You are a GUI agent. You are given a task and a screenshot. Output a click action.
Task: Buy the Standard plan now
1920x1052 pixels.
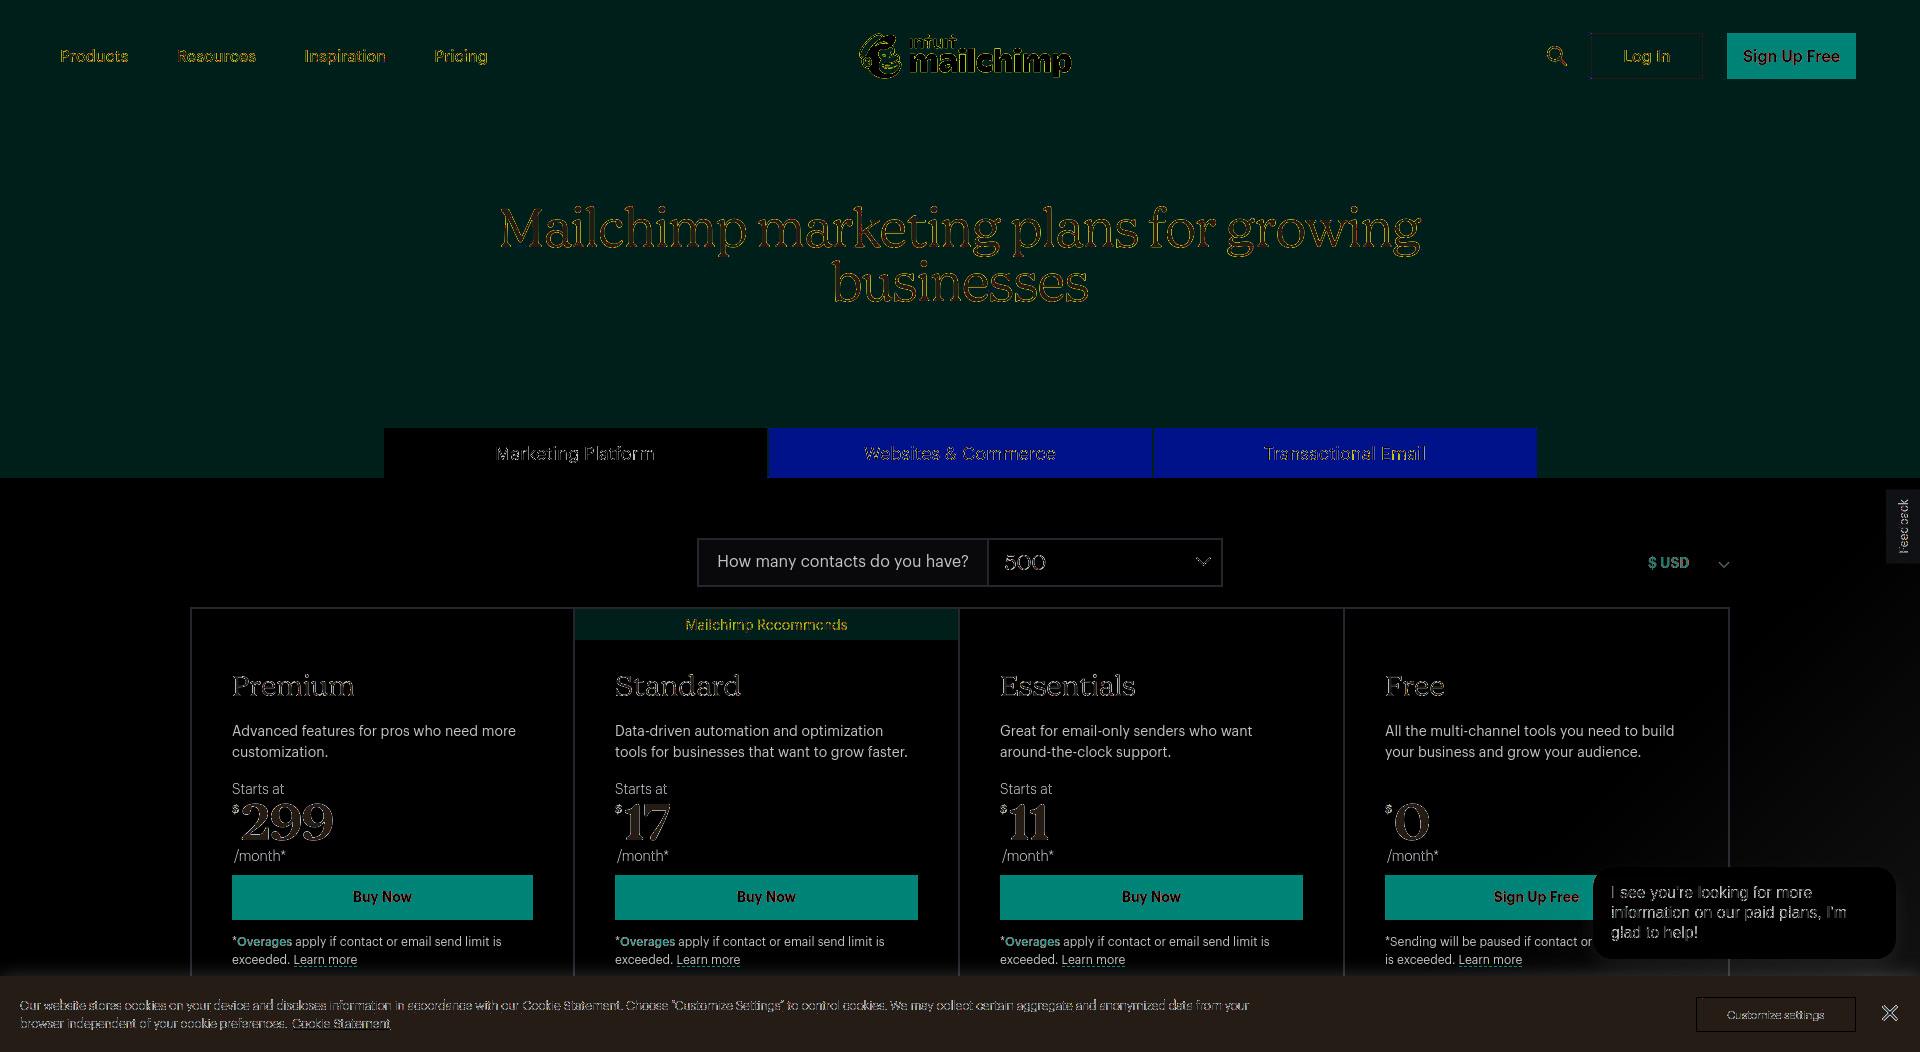coord(766,897)
